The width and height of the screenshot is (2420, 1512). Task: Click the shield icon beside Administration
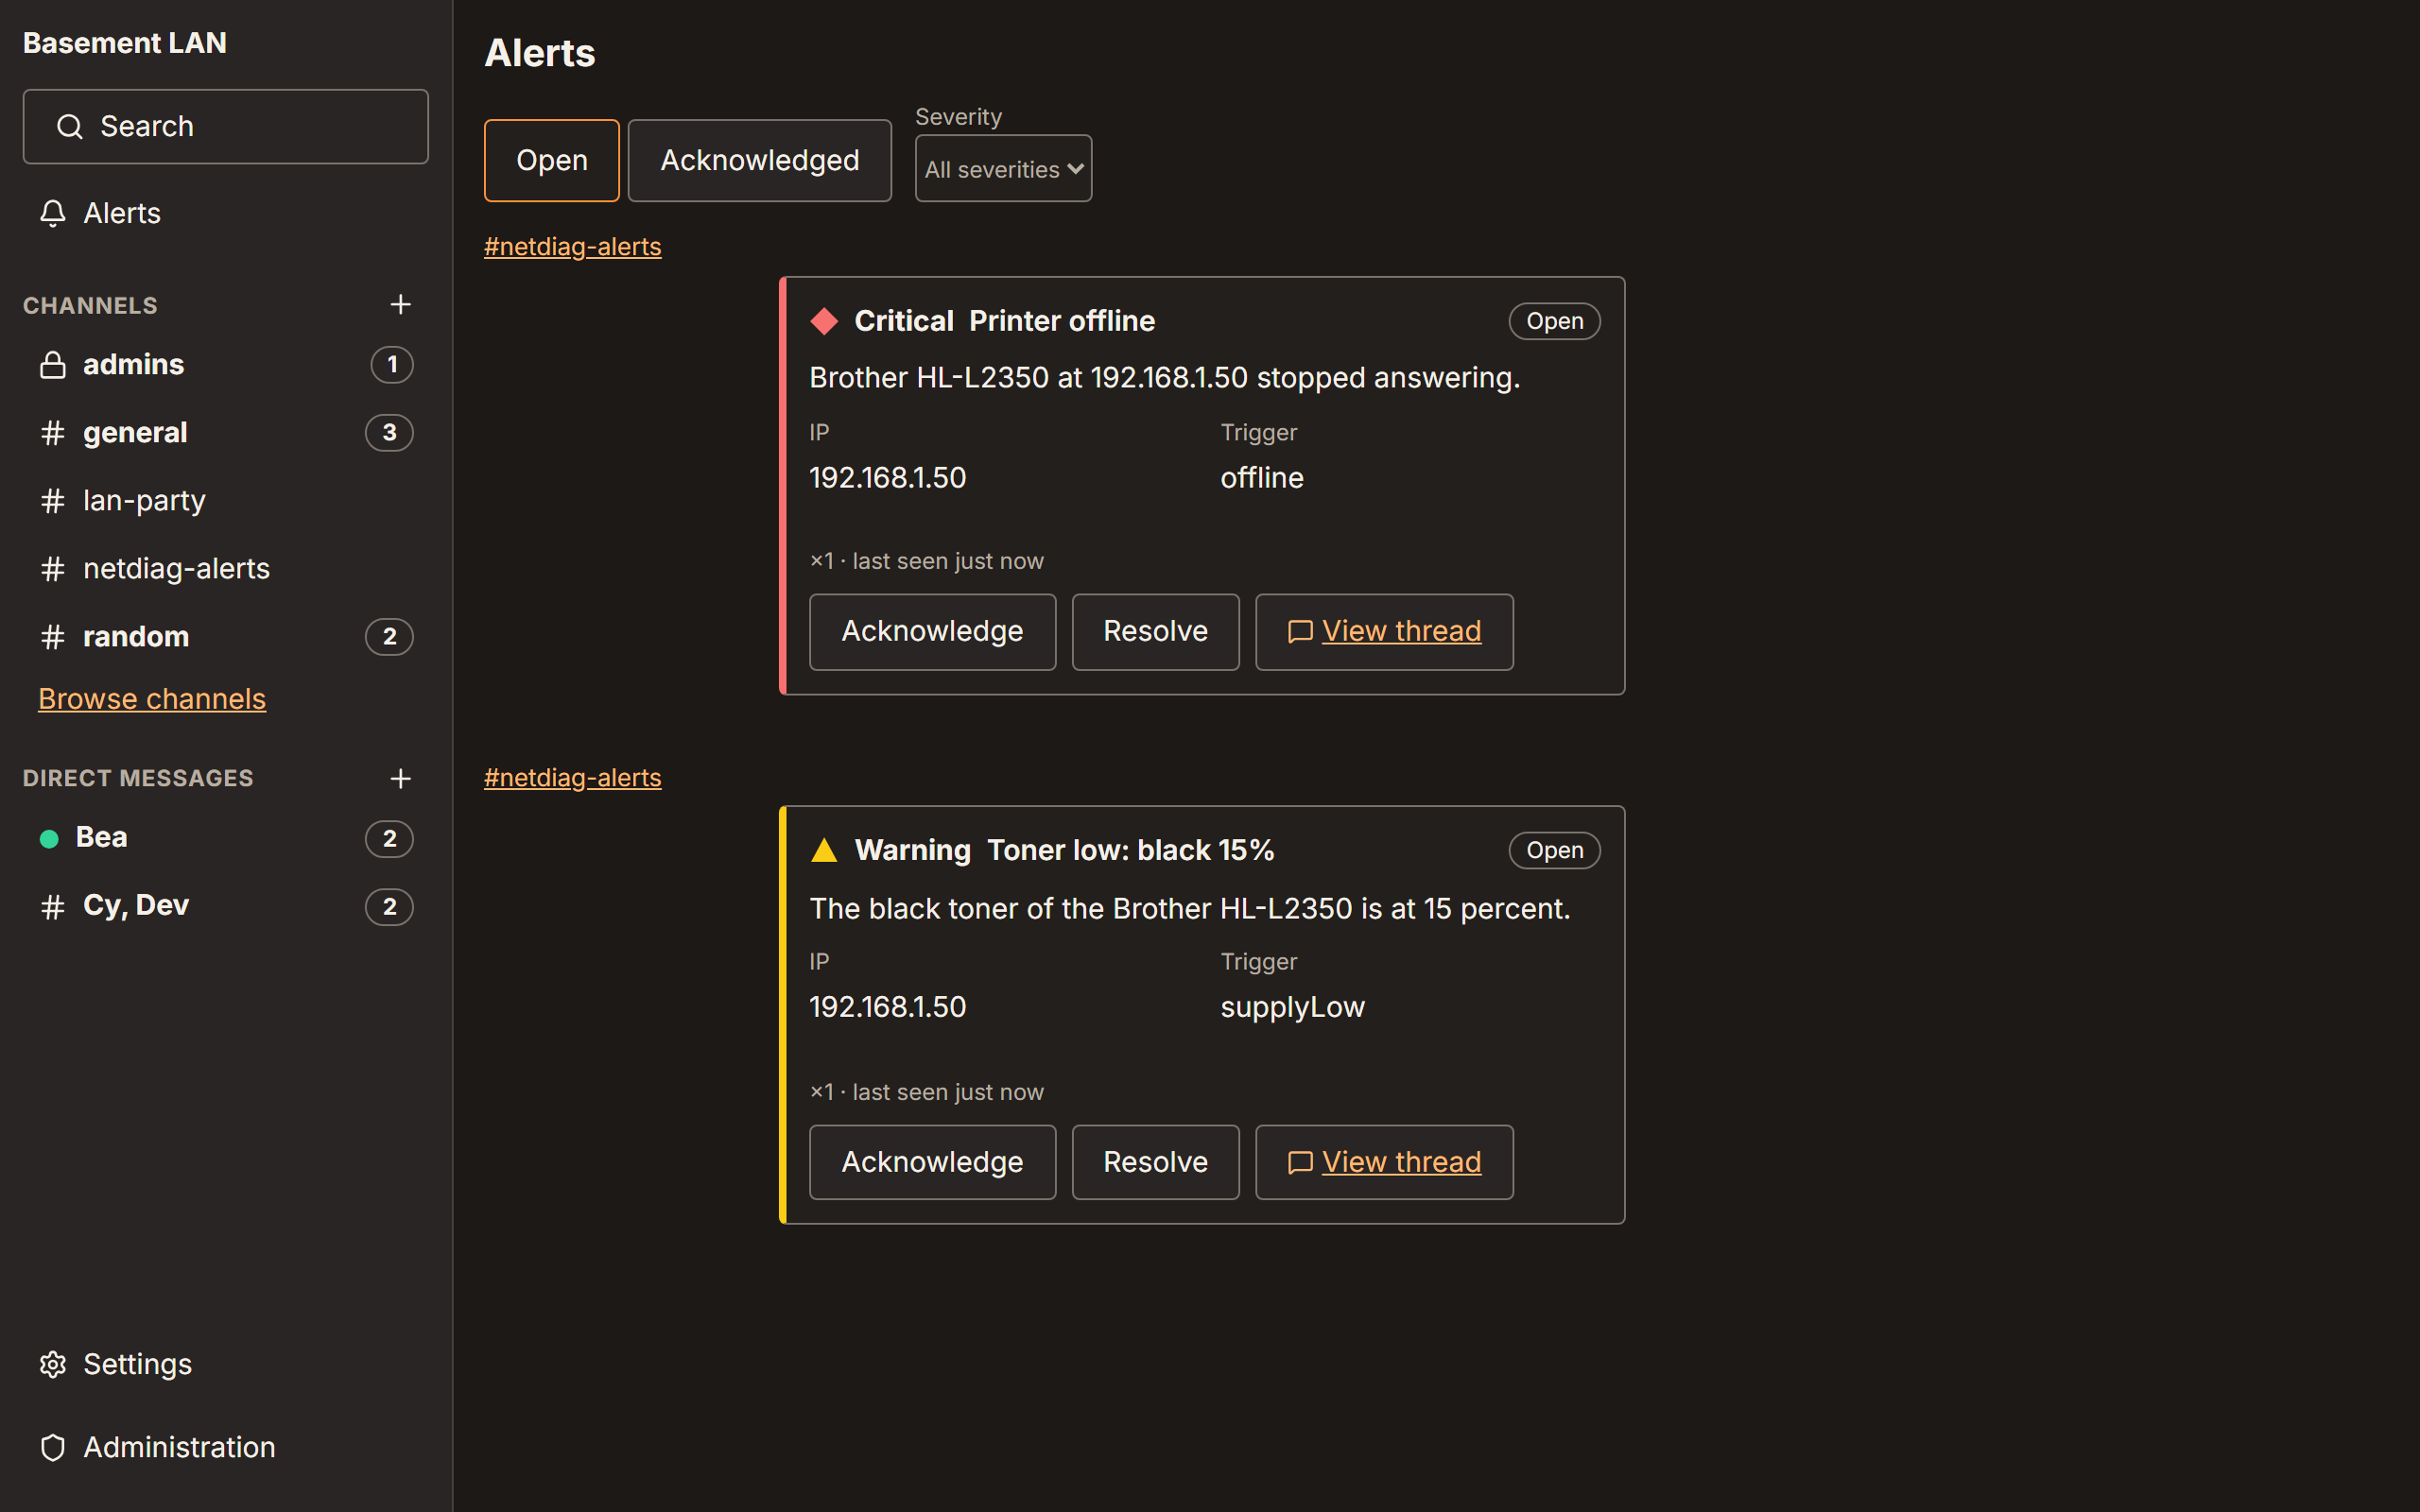pos(53,1447)
